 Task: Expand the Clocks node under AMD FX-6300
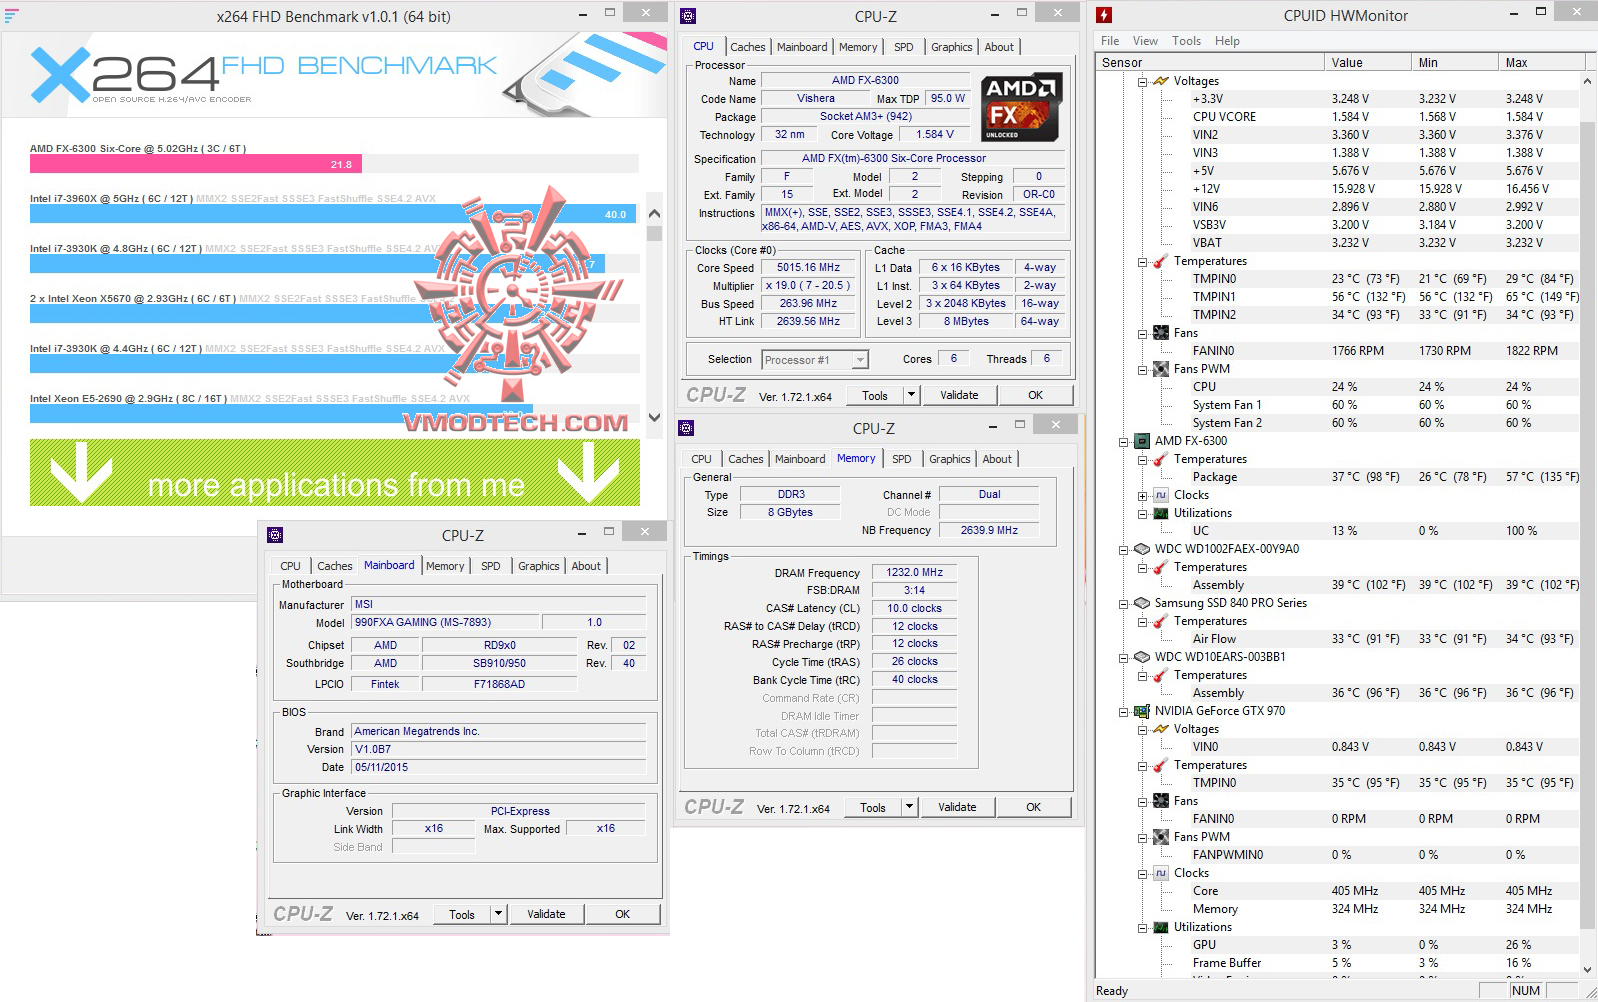click(x=1142, y=495)
